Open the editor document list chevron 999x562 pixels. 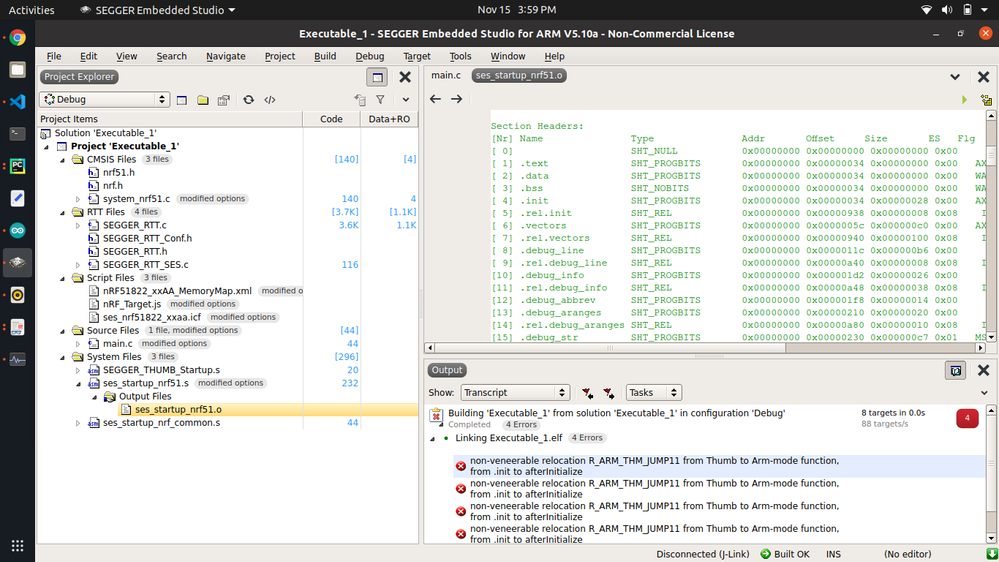pos(954,77)
